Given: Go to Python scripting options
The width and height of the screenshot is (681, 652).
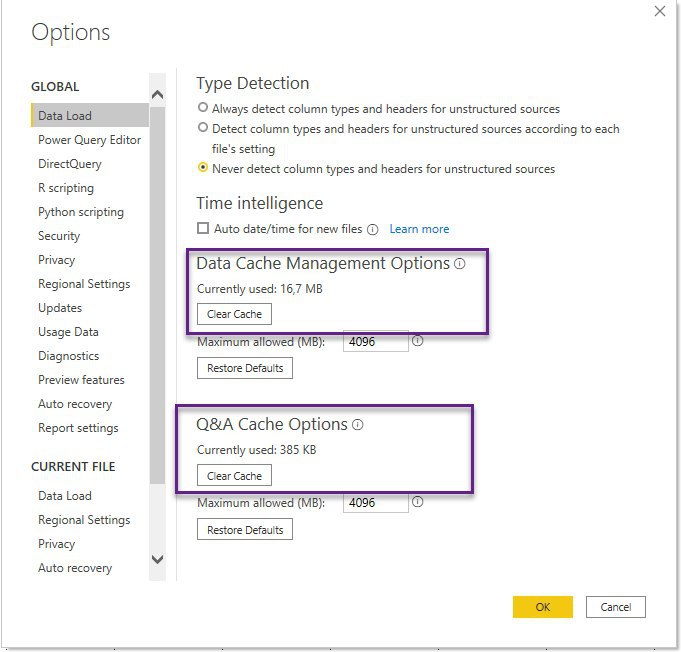Looking at the screenshot, I should tap(81, 212).
